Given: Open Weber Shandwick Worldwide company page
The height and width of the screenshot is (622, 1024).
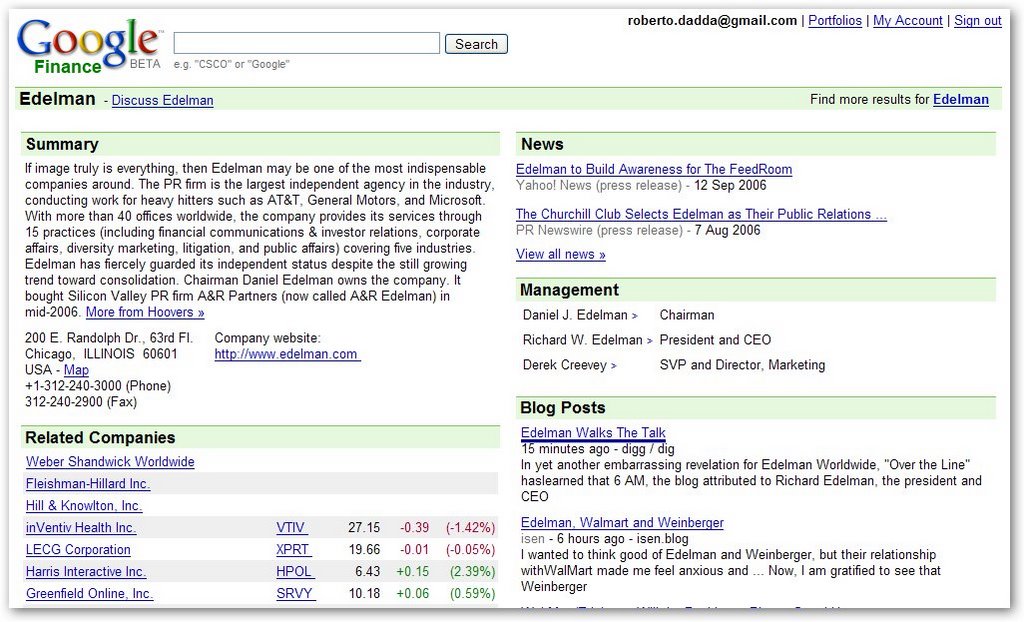Looking at the screenshot, I should point(110,462).
